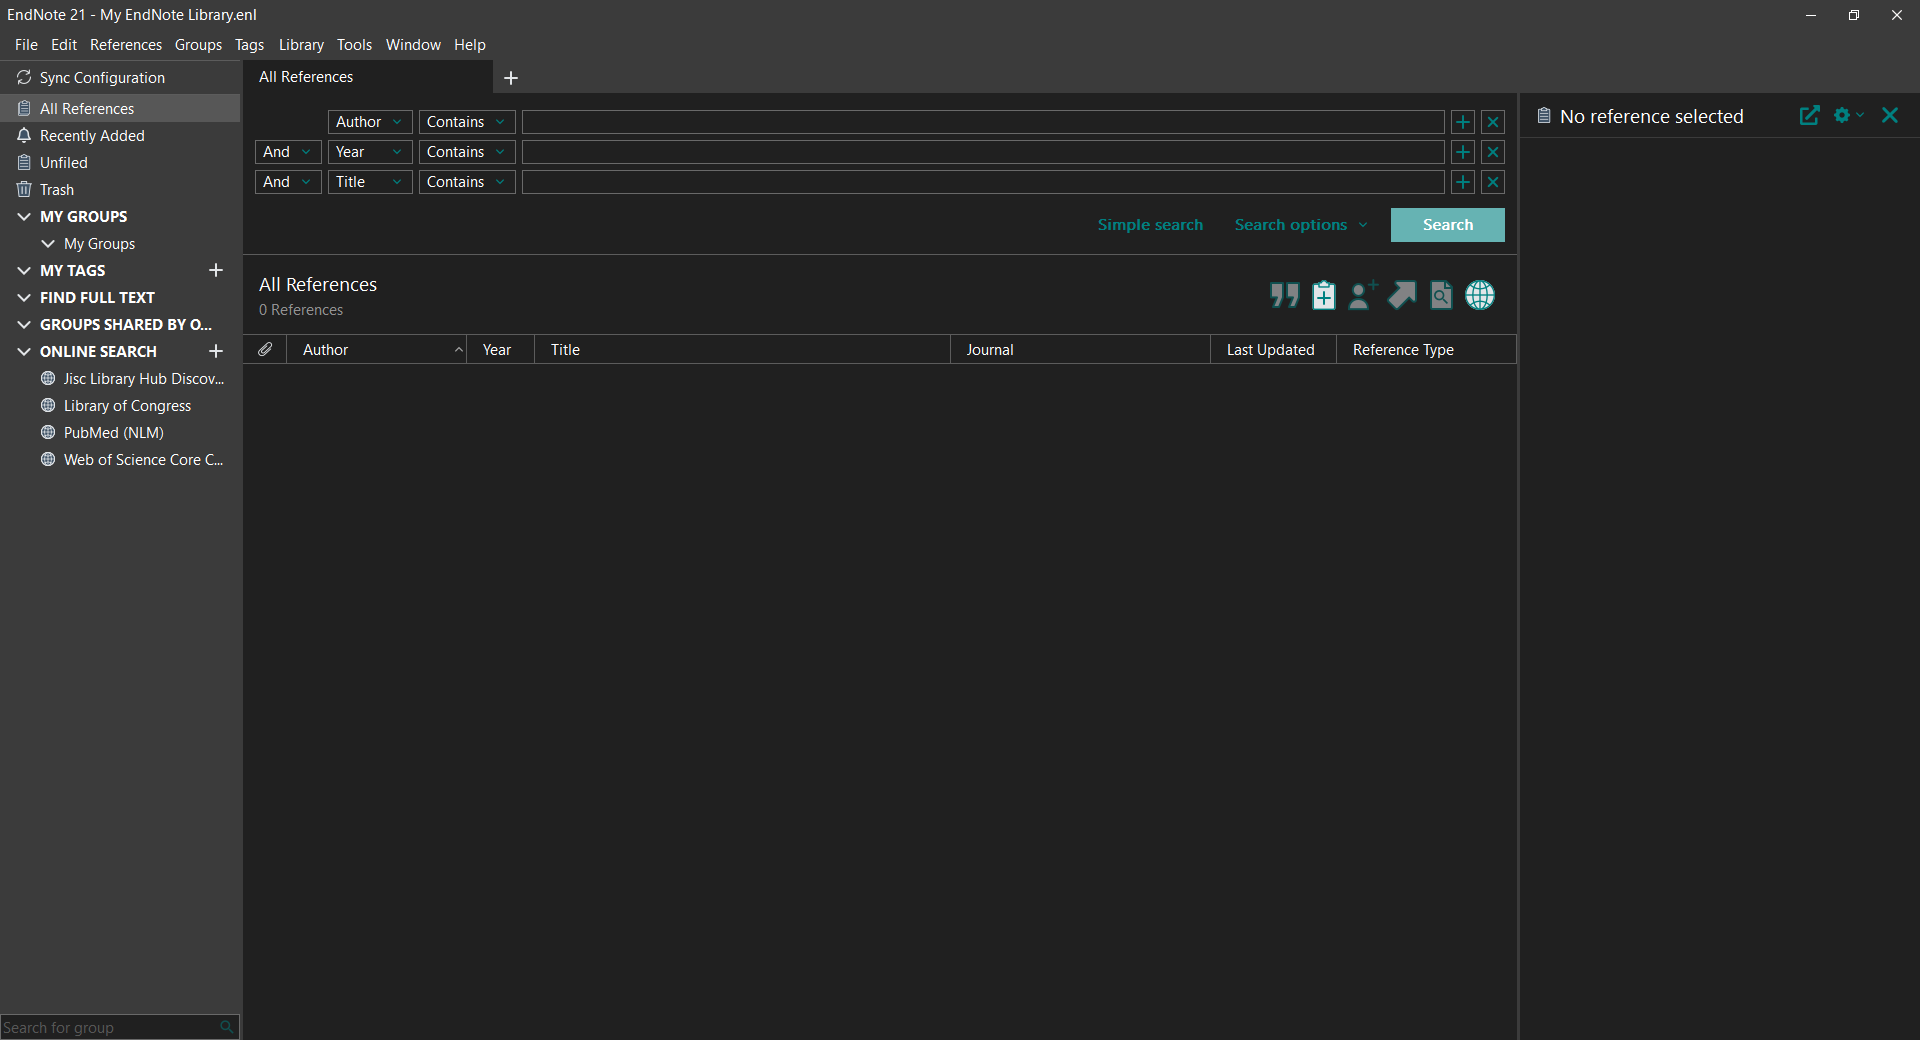Click the Insert Citation quote icon
Screen dimensions: 1920x1040
(1284, 295)
